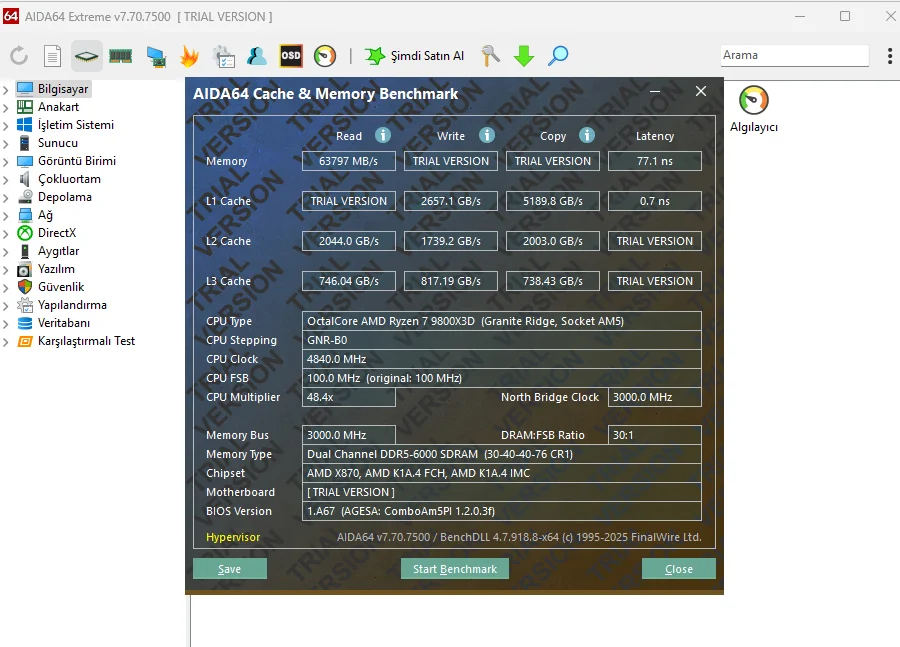Expand the Anakart tree node
Viewport: 900px width, 647px height.
pos(7,107)
